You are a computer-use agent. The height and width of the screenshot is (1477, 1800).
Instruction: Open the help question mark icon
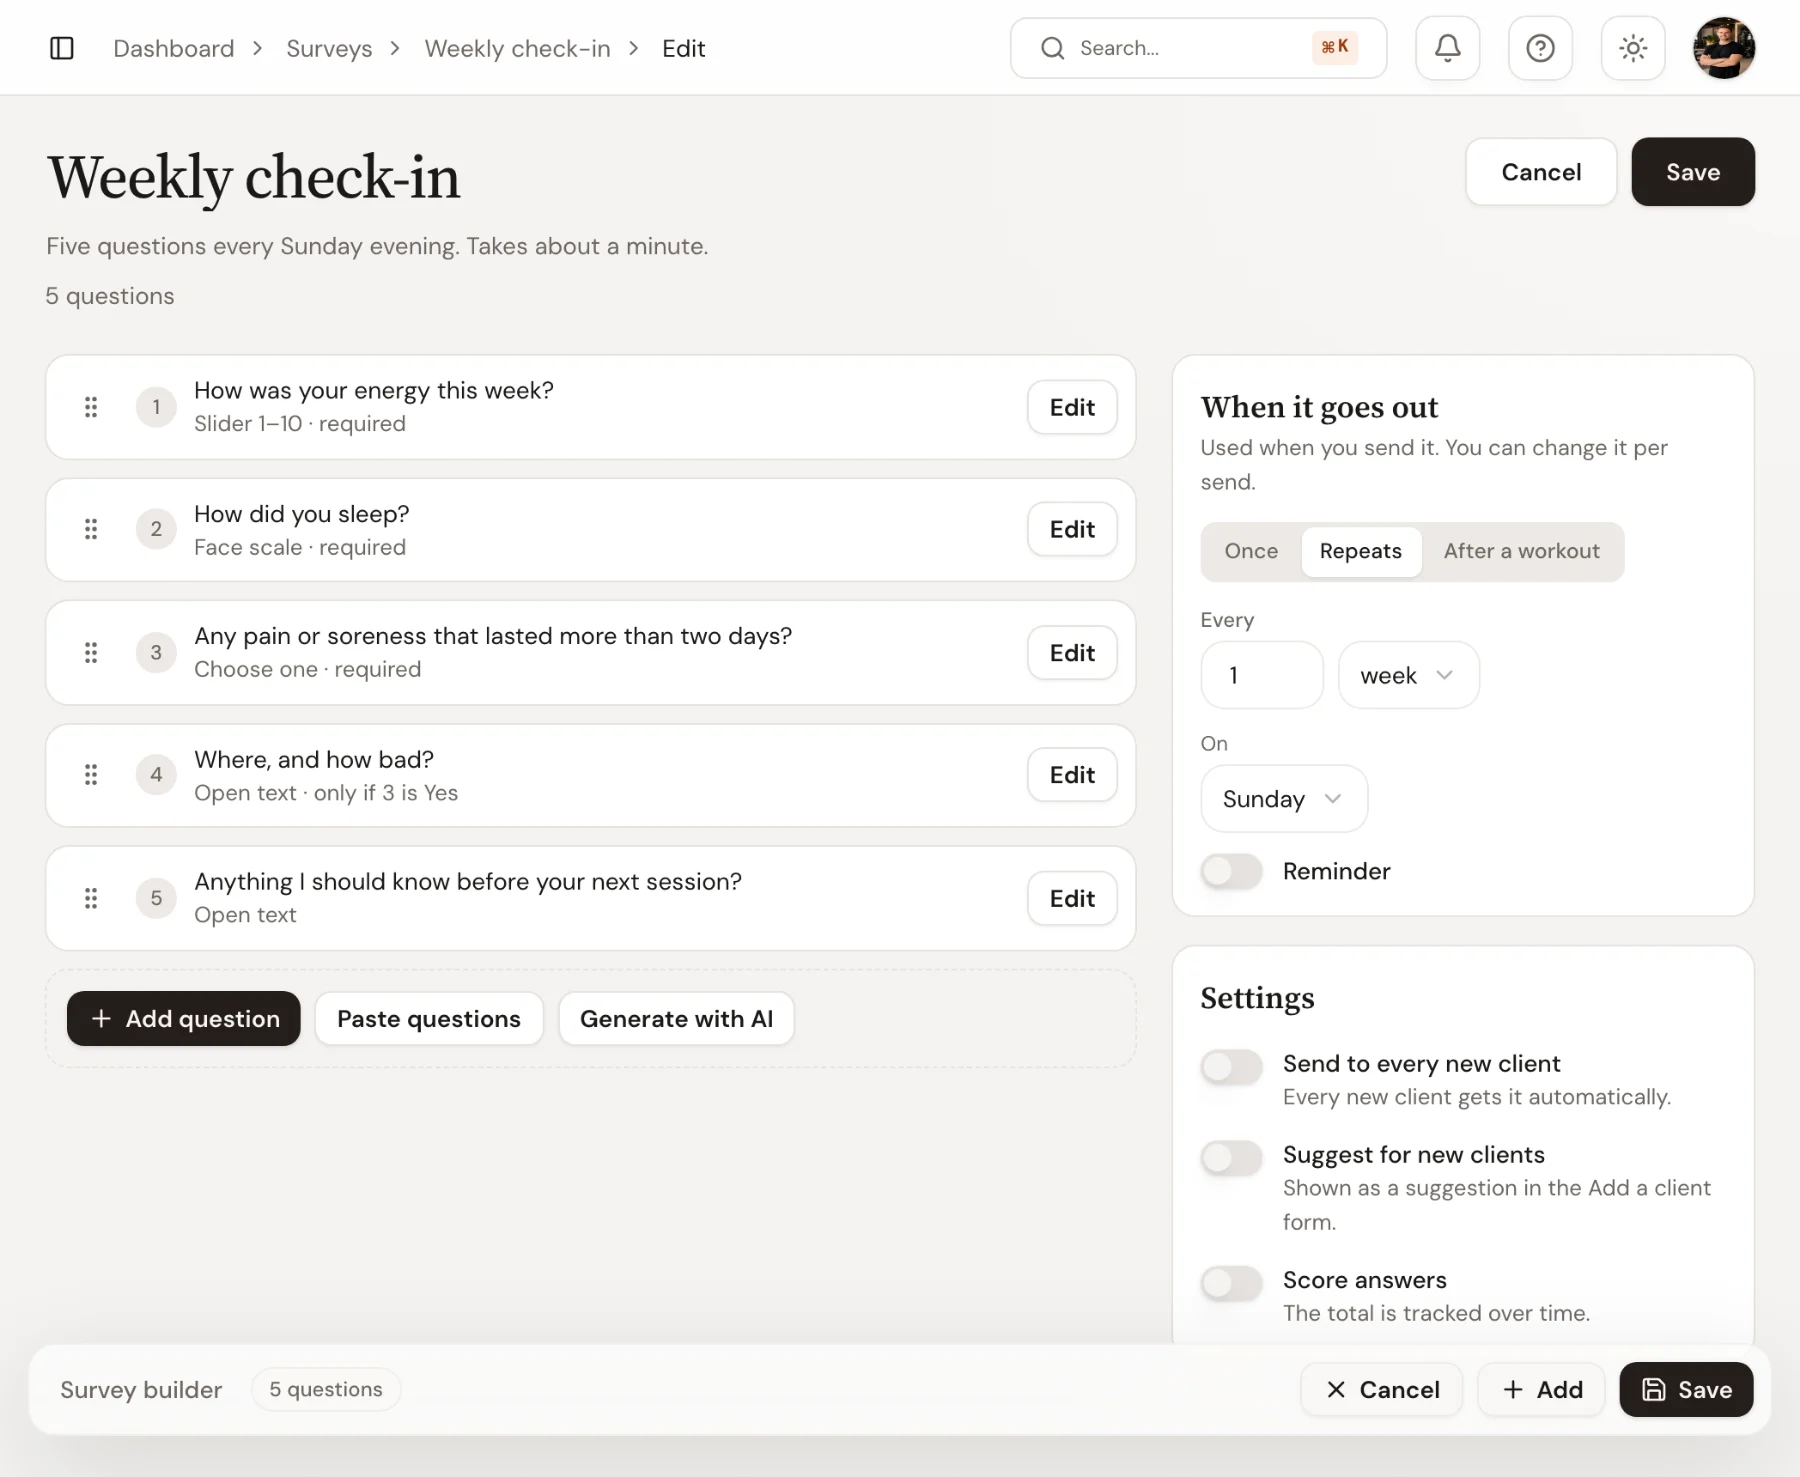tap(1540, 48)
